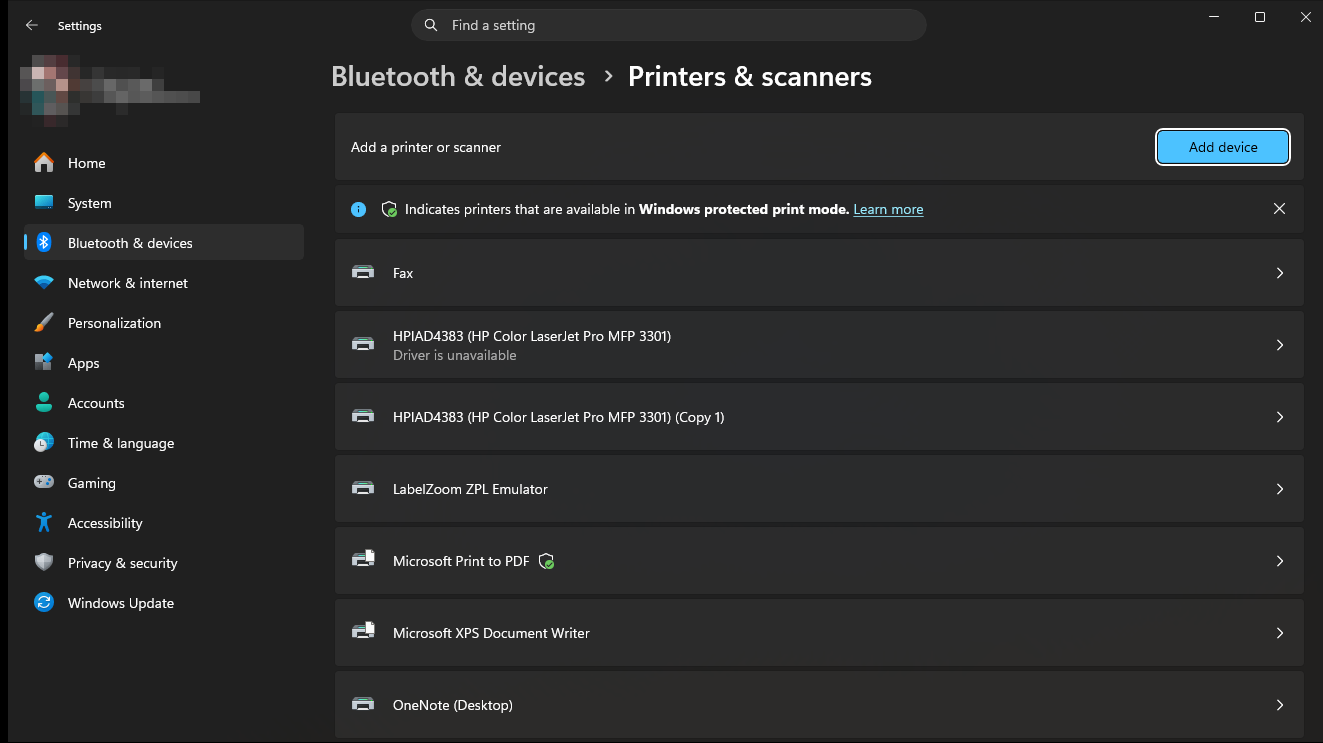Click the Windows Update sync icon
1323x743 pixels.
pyautogui.click(x=44, y=603)
